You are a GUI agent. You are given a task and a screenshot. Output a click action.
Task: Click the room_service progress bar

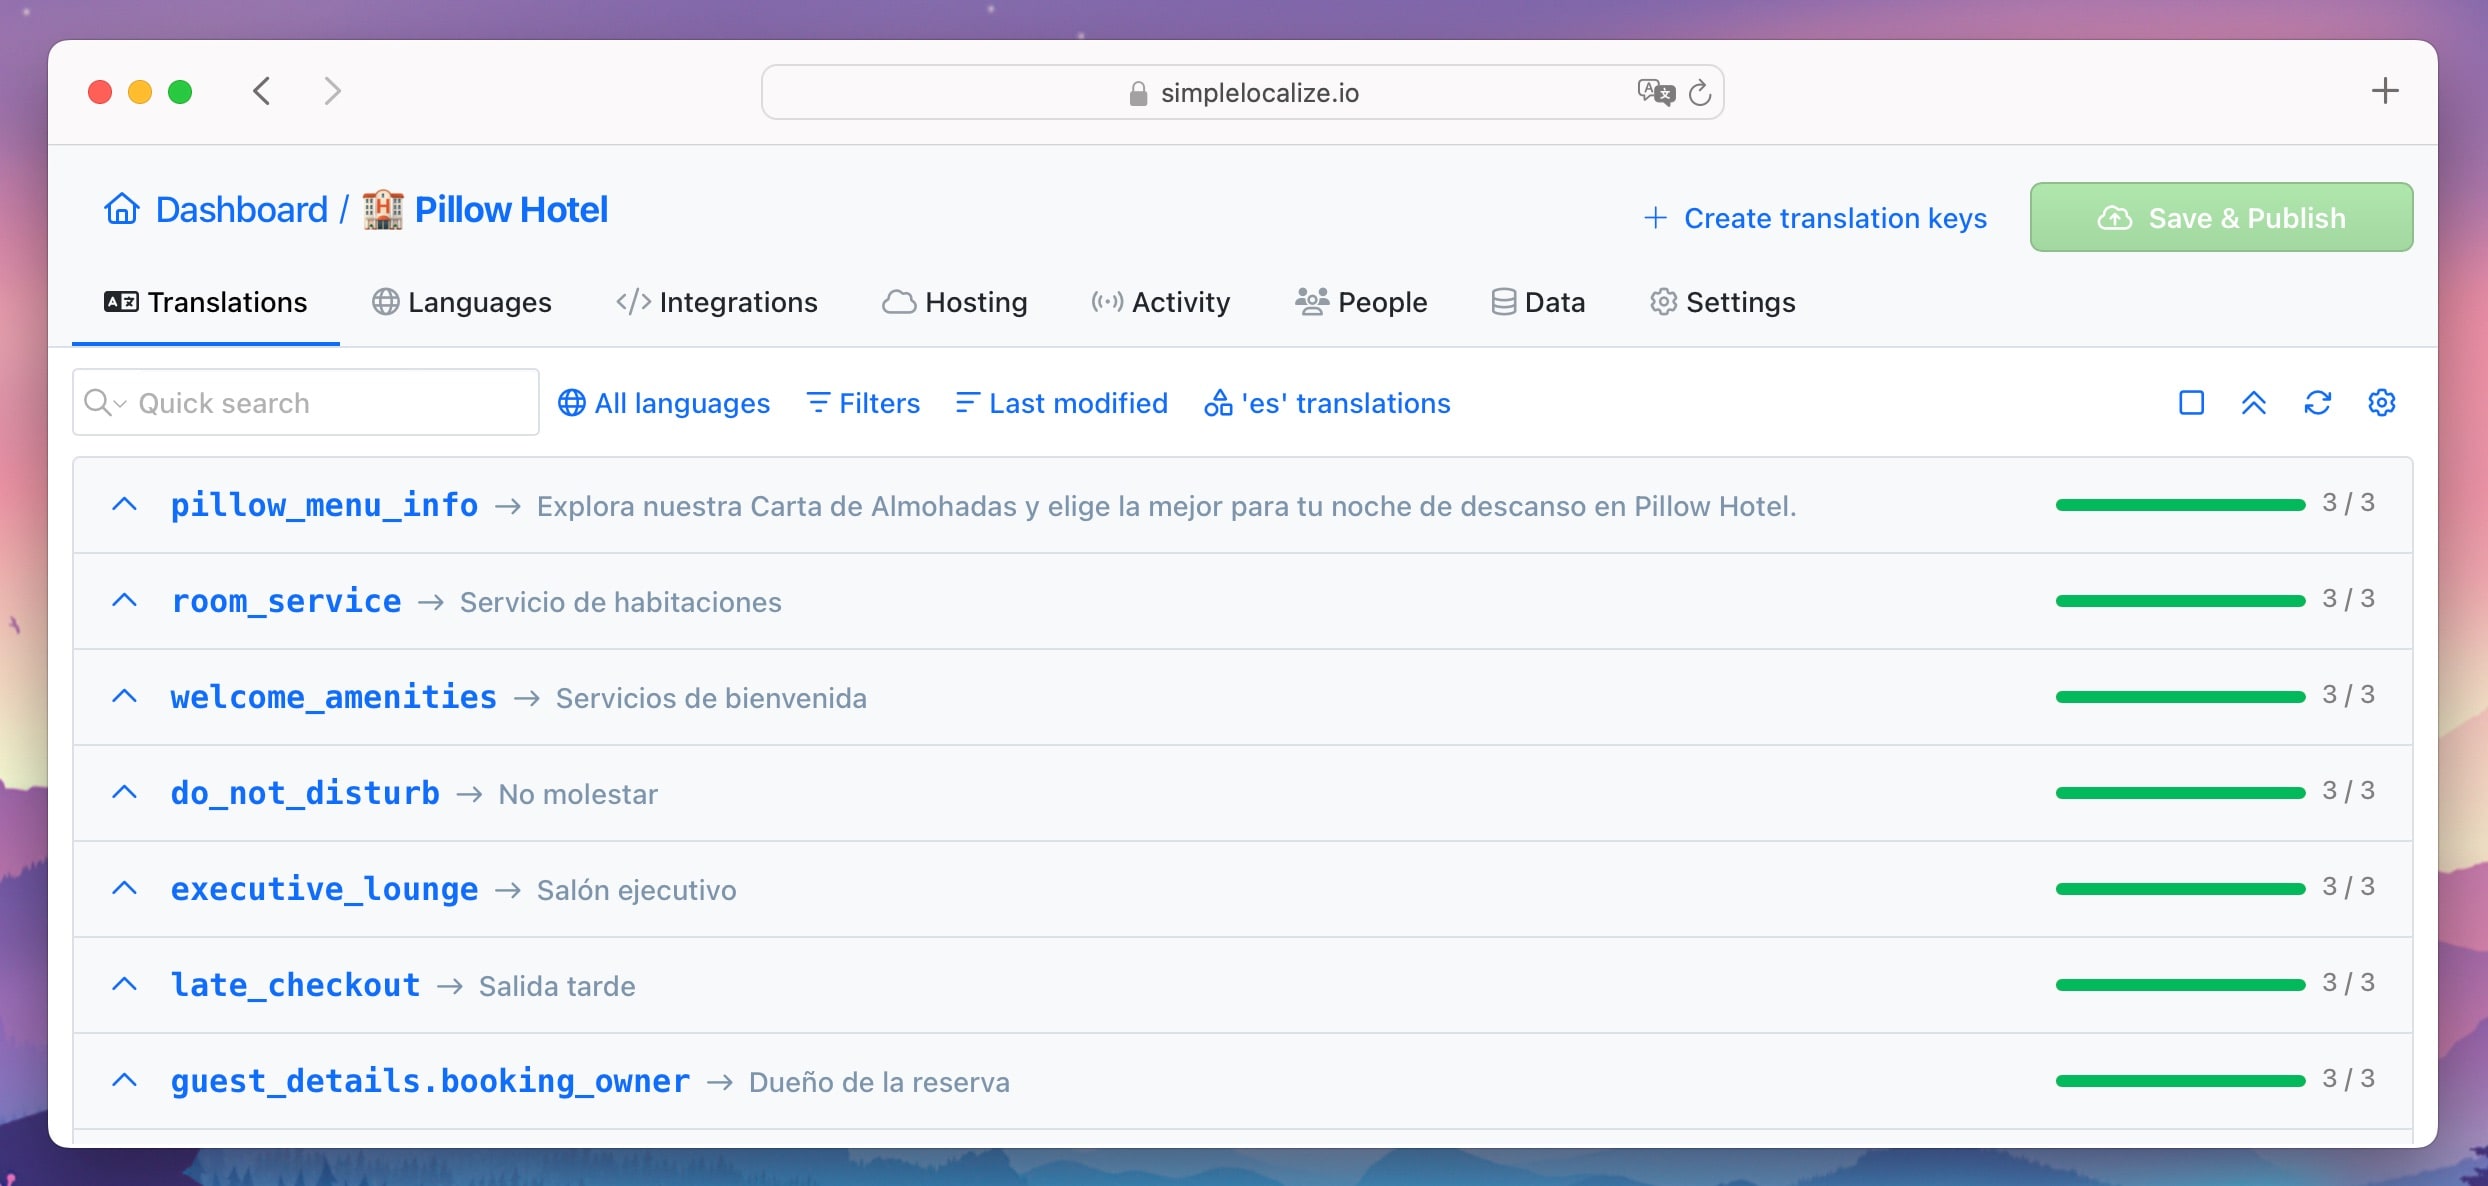coord(2180,601)
